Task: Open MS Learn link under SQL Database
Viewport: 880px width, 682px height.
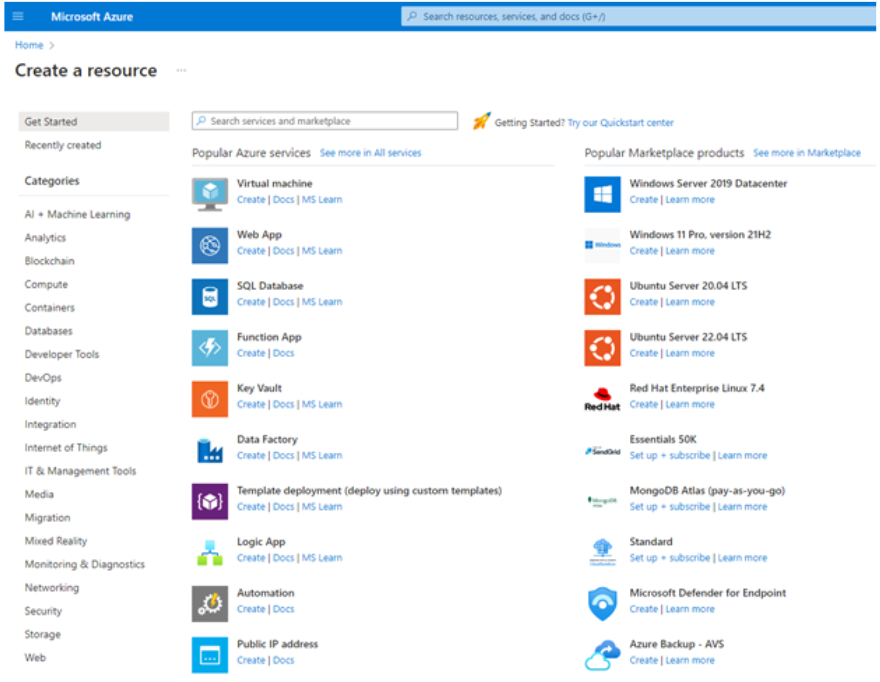Action: [322, 301]
